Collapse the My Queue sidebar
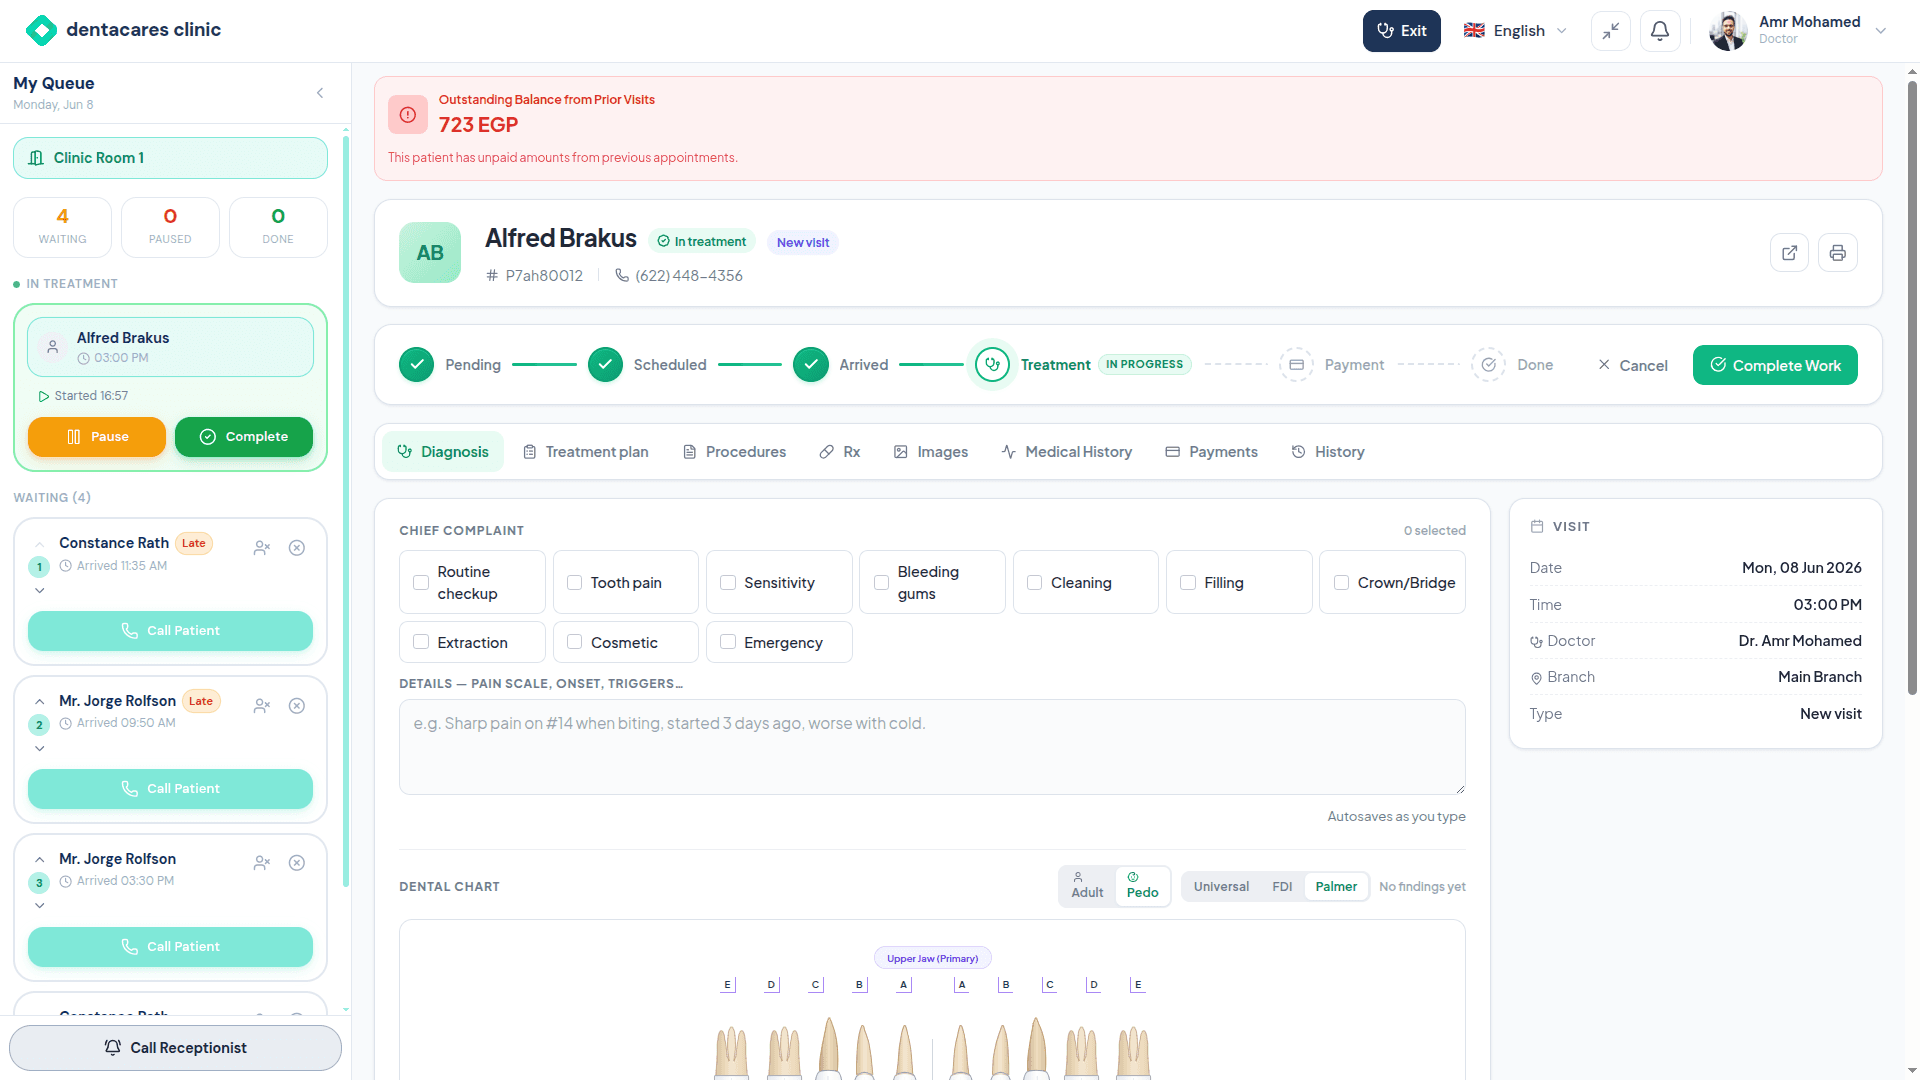 320,93
